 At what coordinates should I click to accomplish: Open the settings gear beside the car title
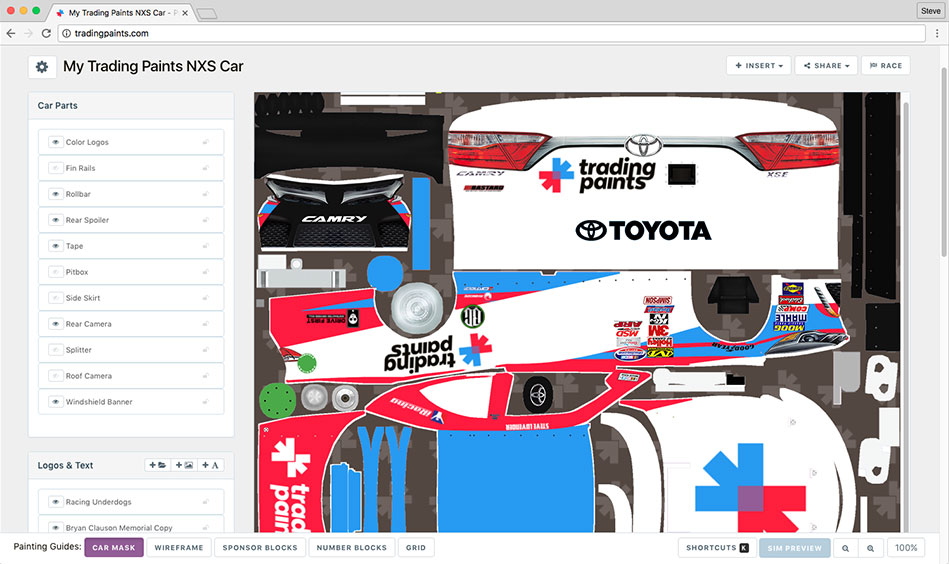tap(42, 67)
